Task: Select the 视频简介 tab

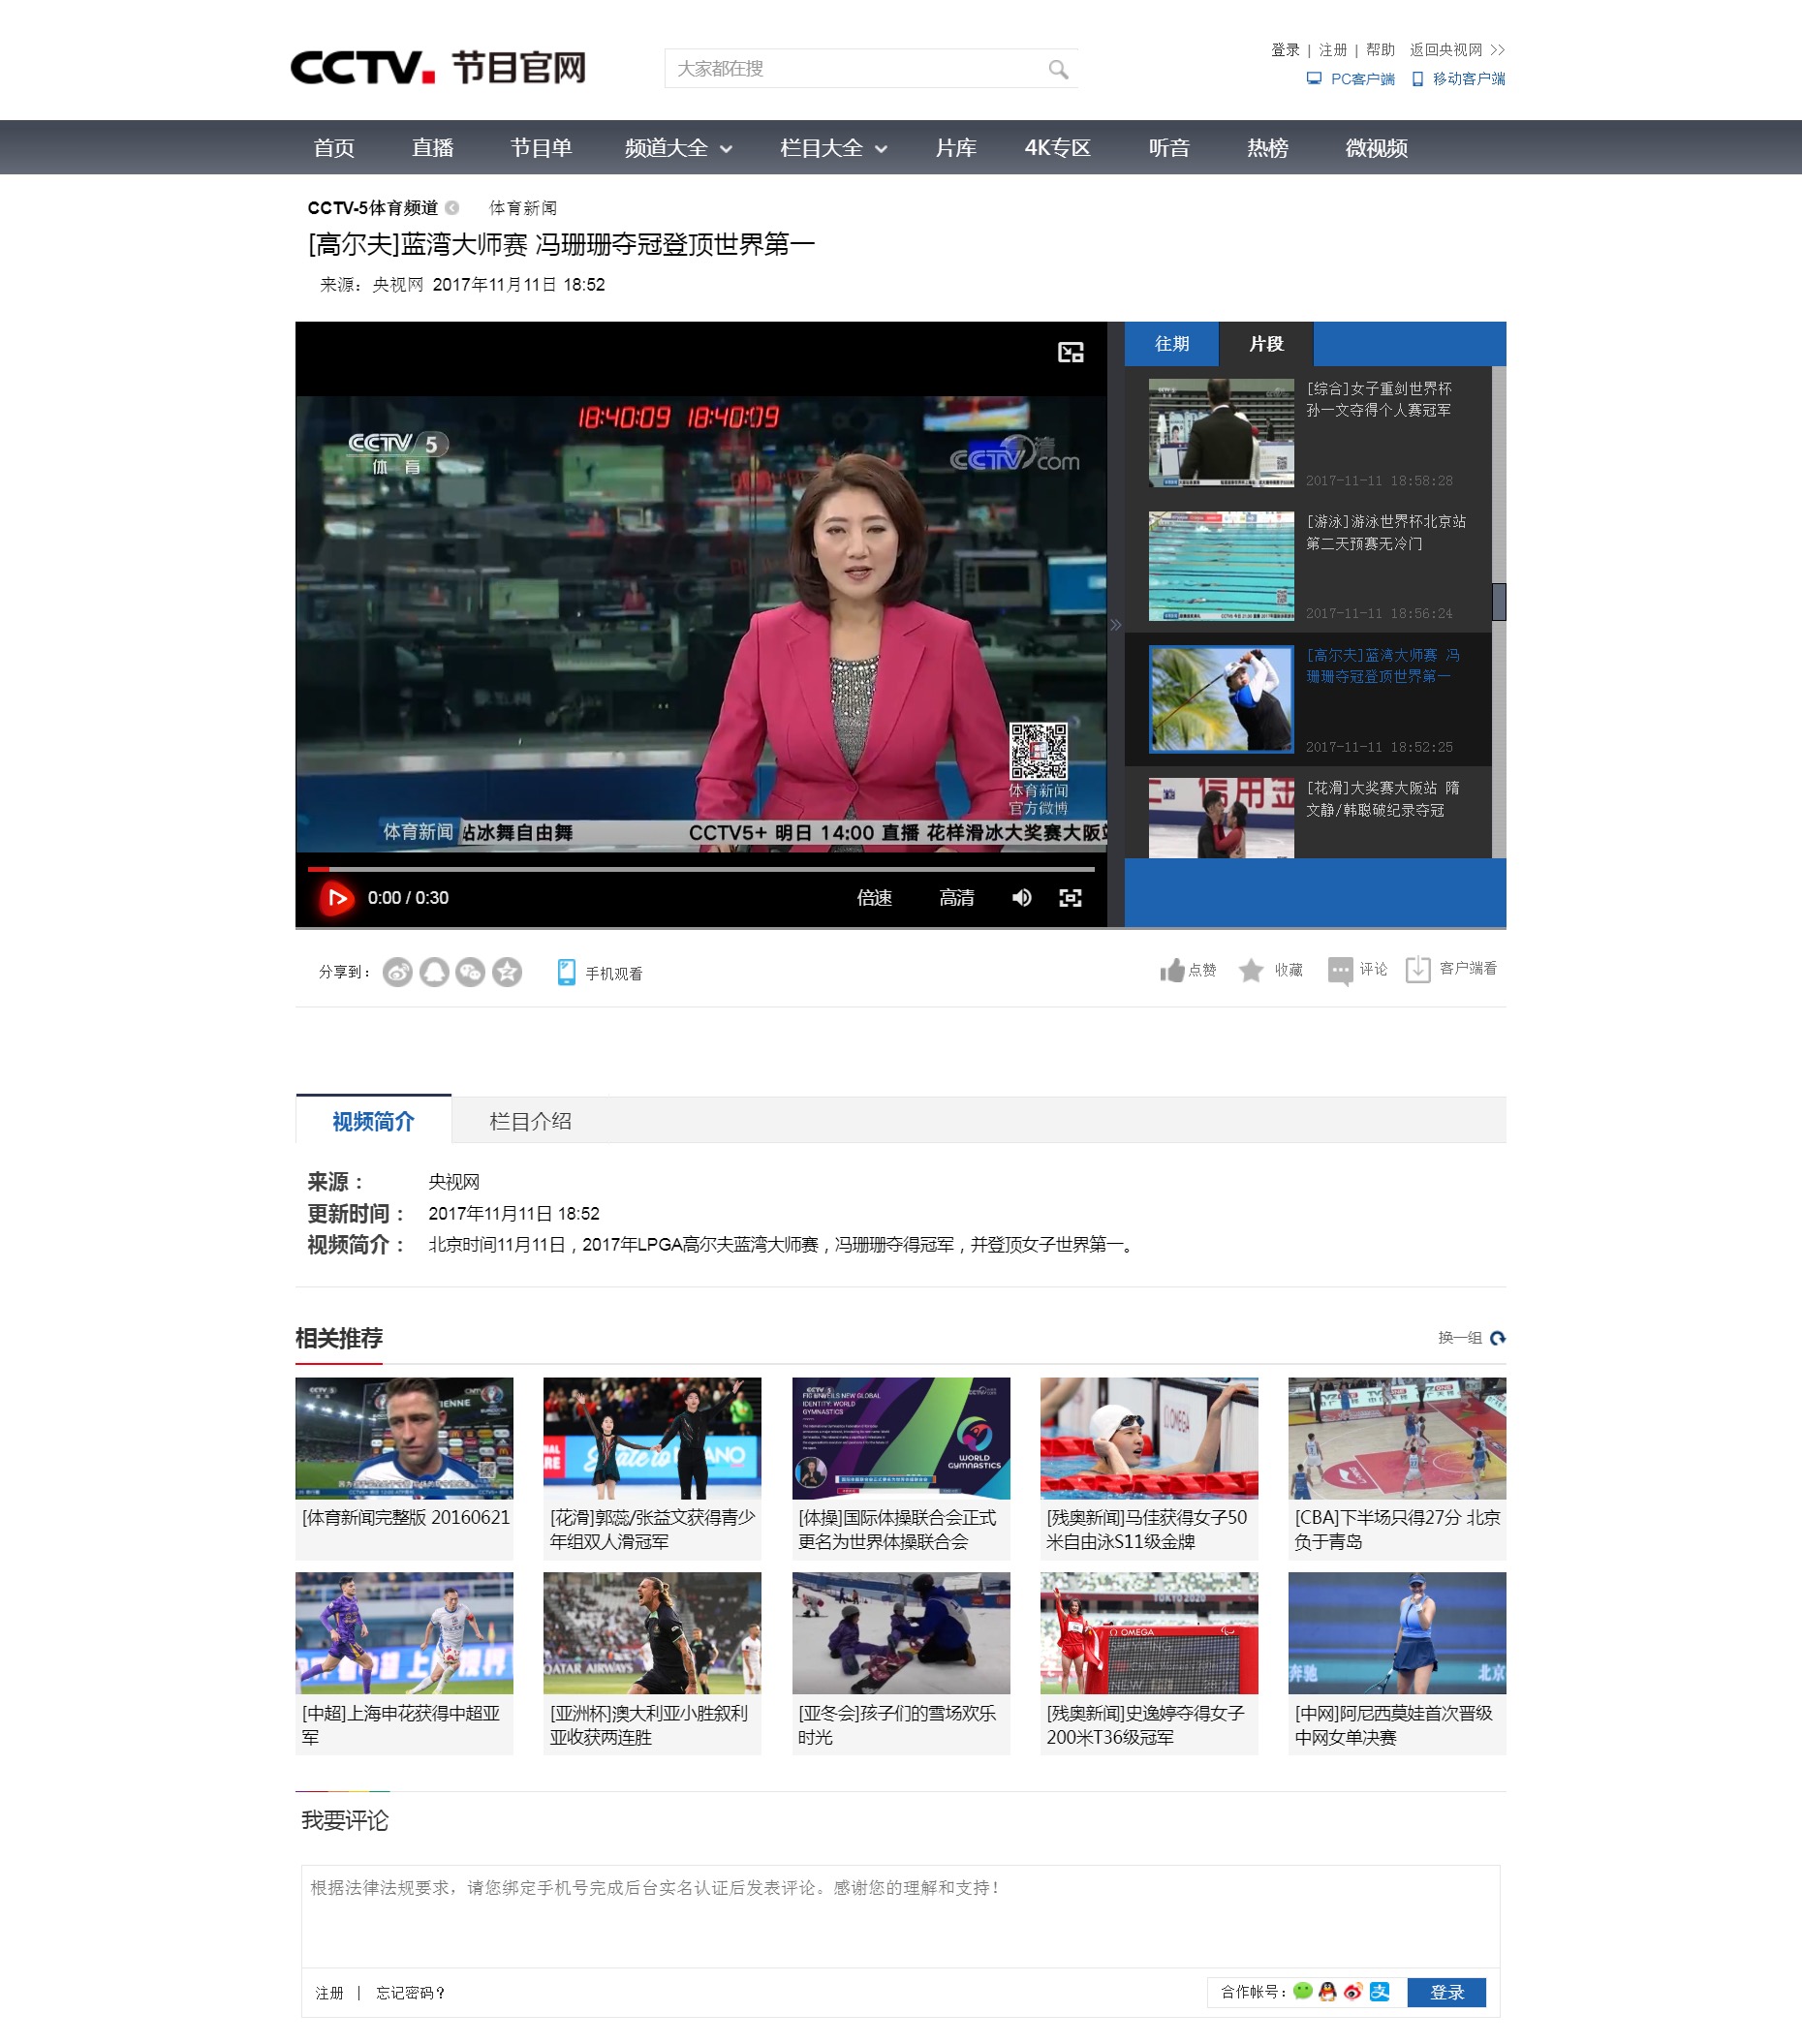Action: click(373, 1121)
